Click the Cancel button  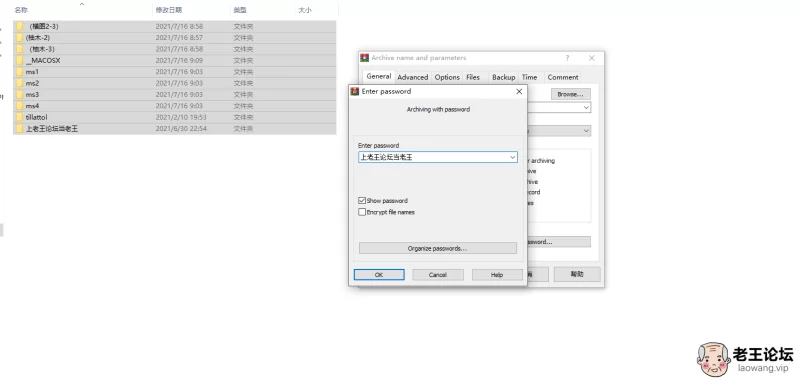(x=438, y=275)
